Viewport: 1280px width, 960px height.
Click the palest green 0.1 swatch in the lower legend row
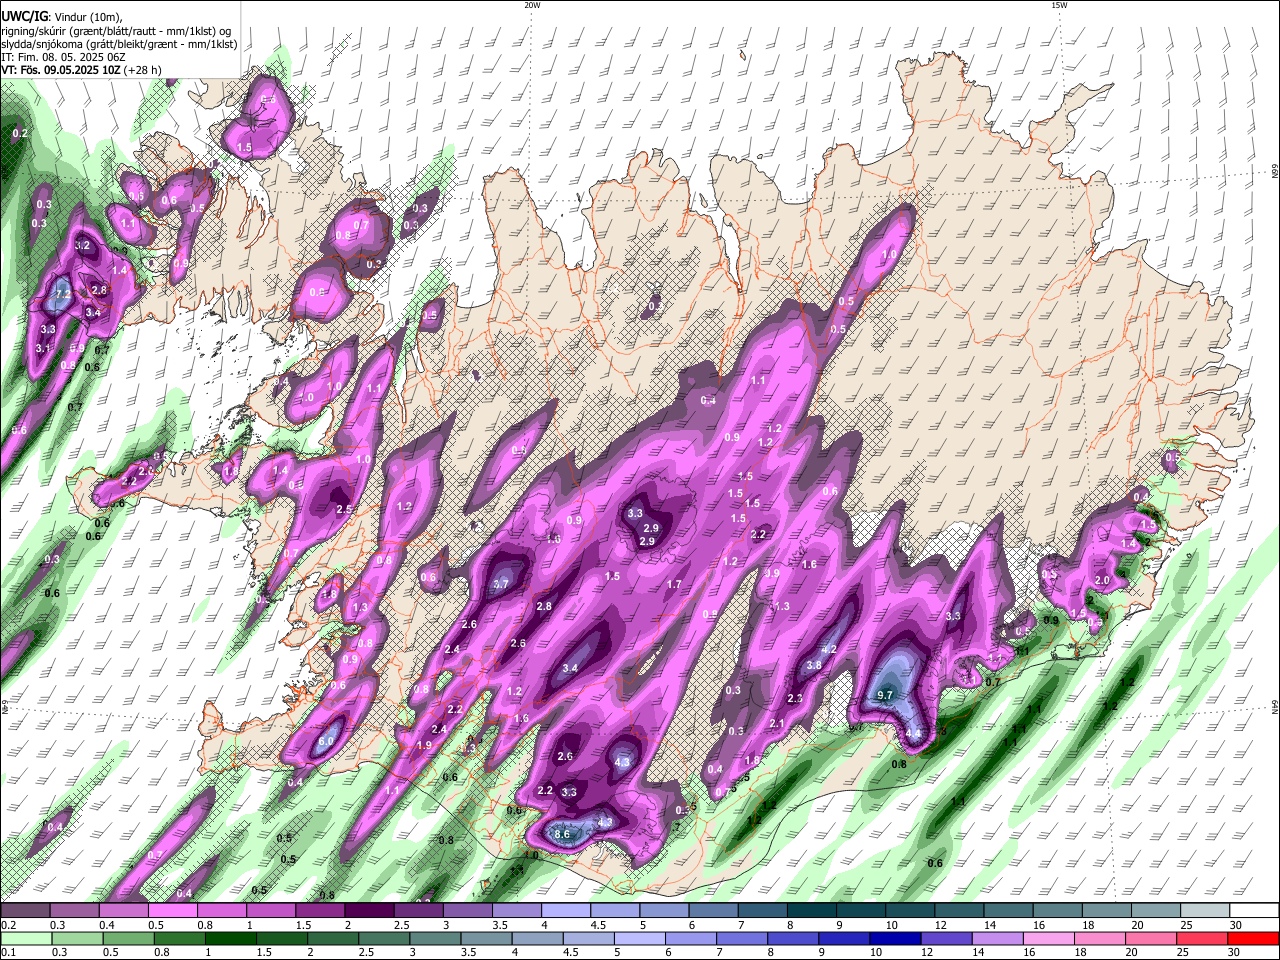25,939
